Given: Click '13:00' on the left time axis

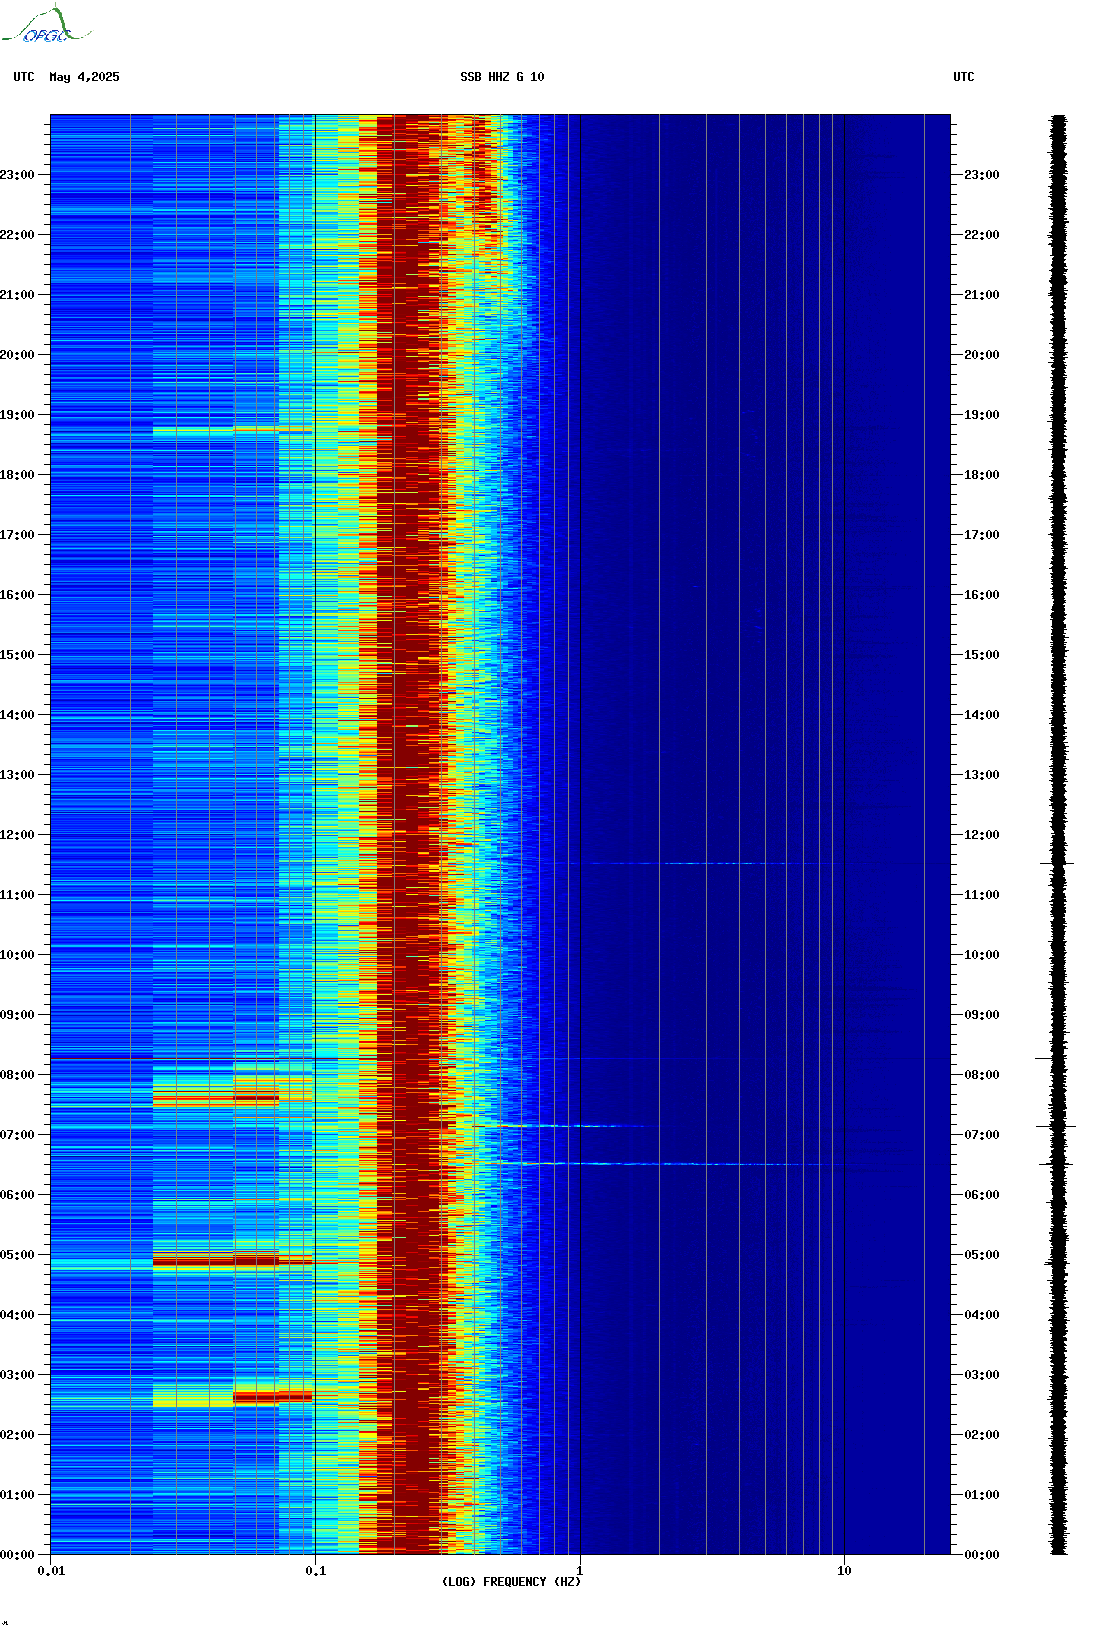Looking at the screenshot, I should (17, 775).
